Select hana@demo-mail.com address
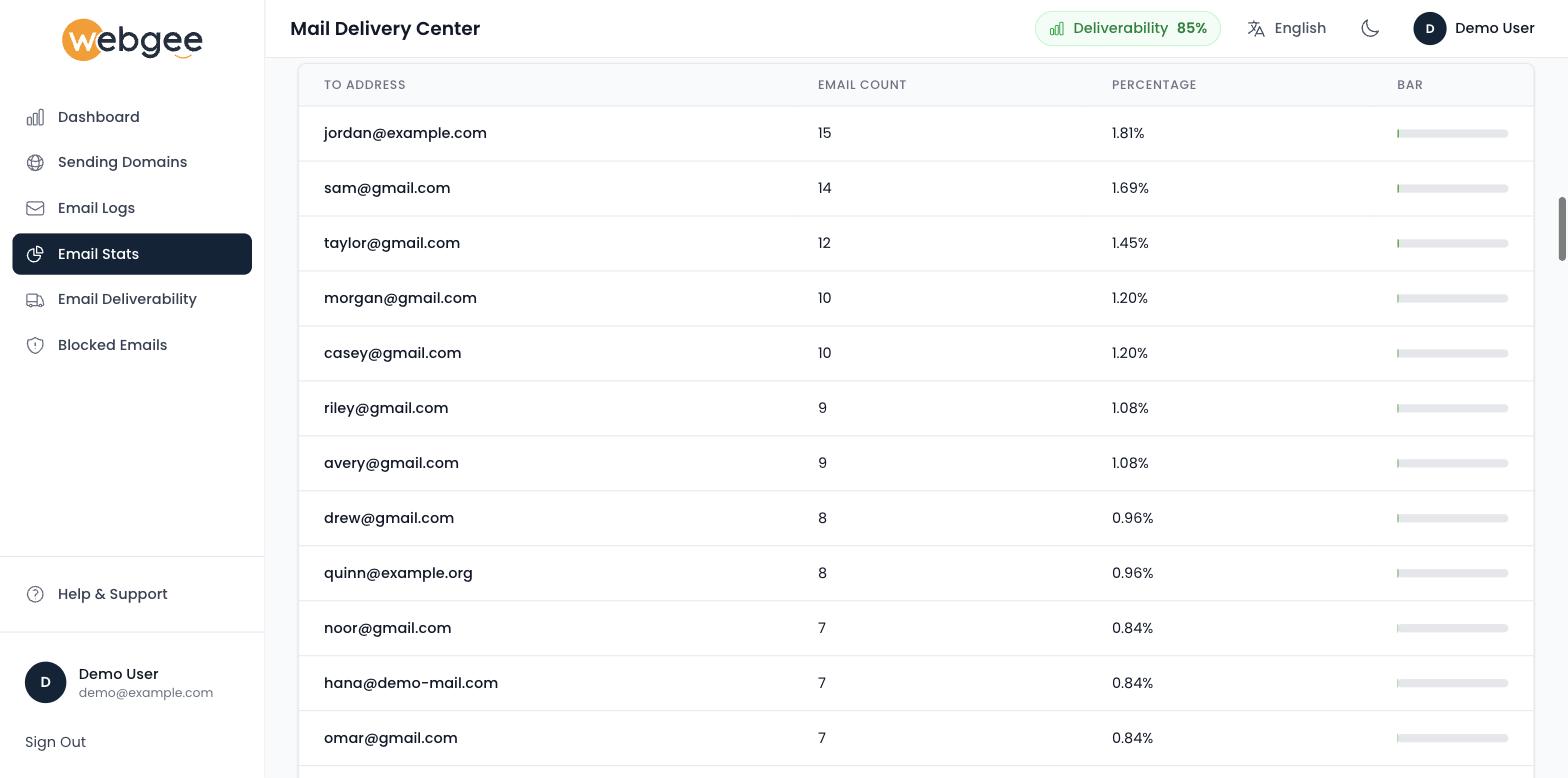This screenshot has height=778, width=1568. click(411, 683)
